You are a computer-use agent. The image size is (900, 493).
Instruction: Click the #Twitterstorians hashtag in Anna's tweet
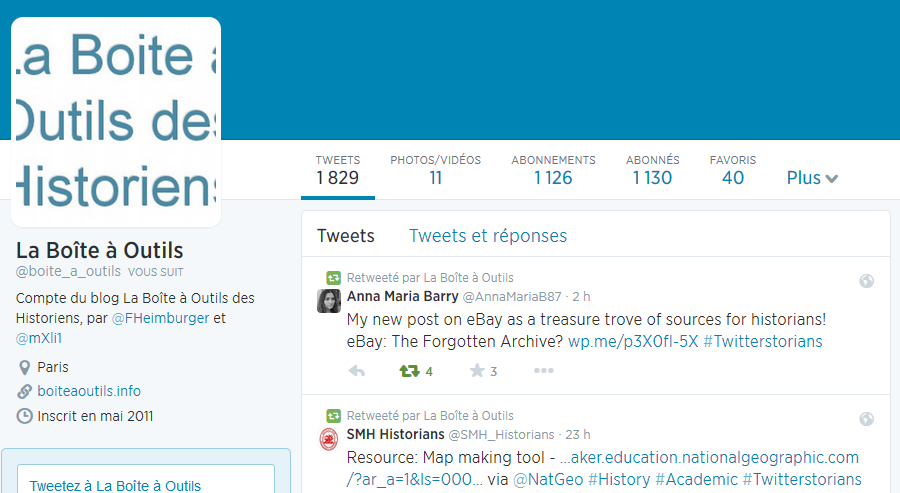762,342
